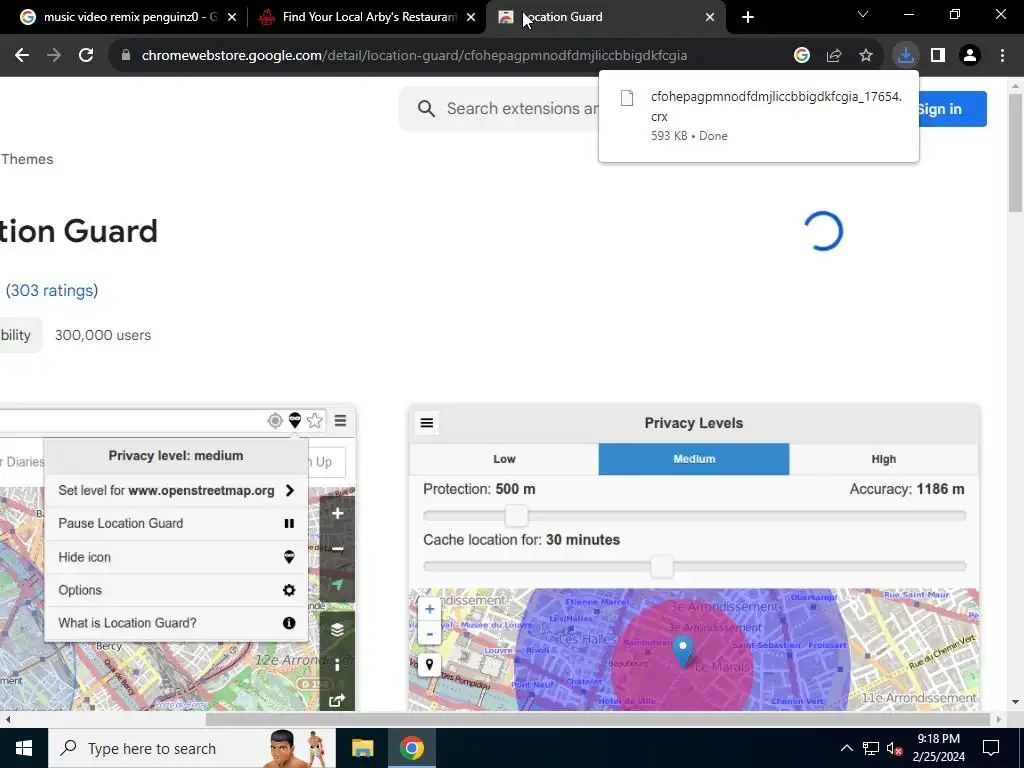Click the taskbar clock showing 9:18 PM
Viewport: 1024px width, 768px height.
938,748
